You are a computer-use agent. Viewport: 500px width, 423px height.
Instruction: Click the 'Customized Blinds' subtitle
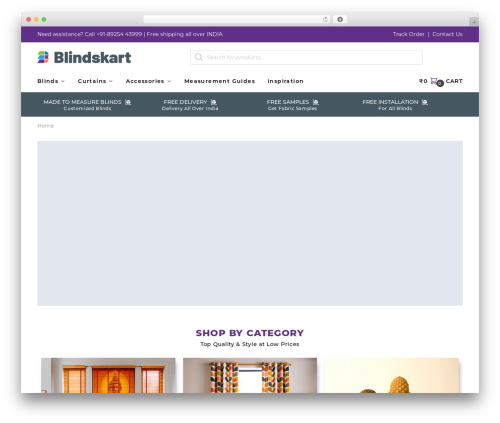[x=87, y=108]
